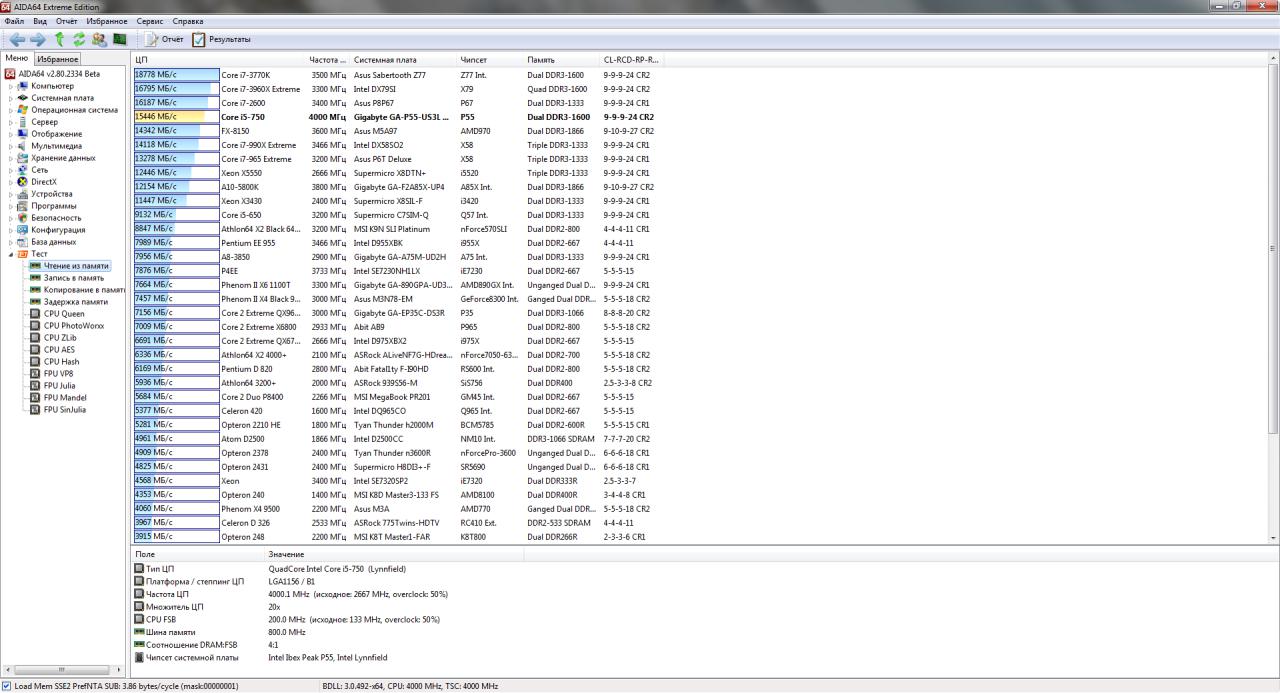Click the sidebar horizontal scrollbar
1280x693 pixels.
coord(64,670)
